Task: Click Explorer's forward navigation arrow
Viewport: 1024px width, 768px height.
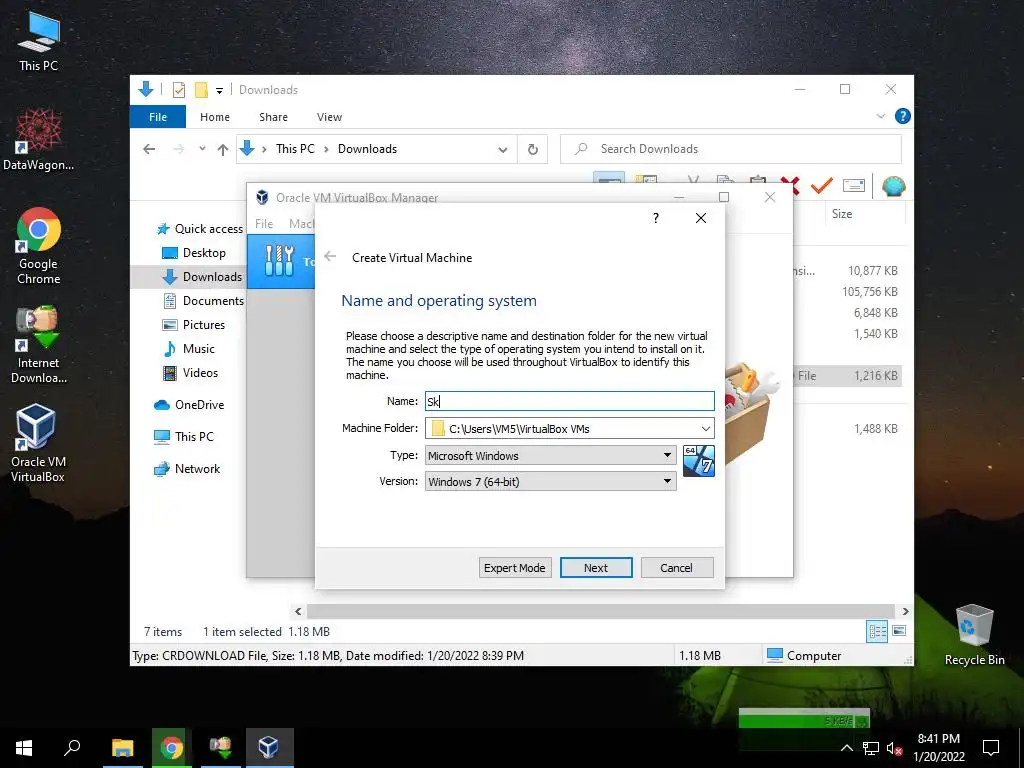Action: 178,149
